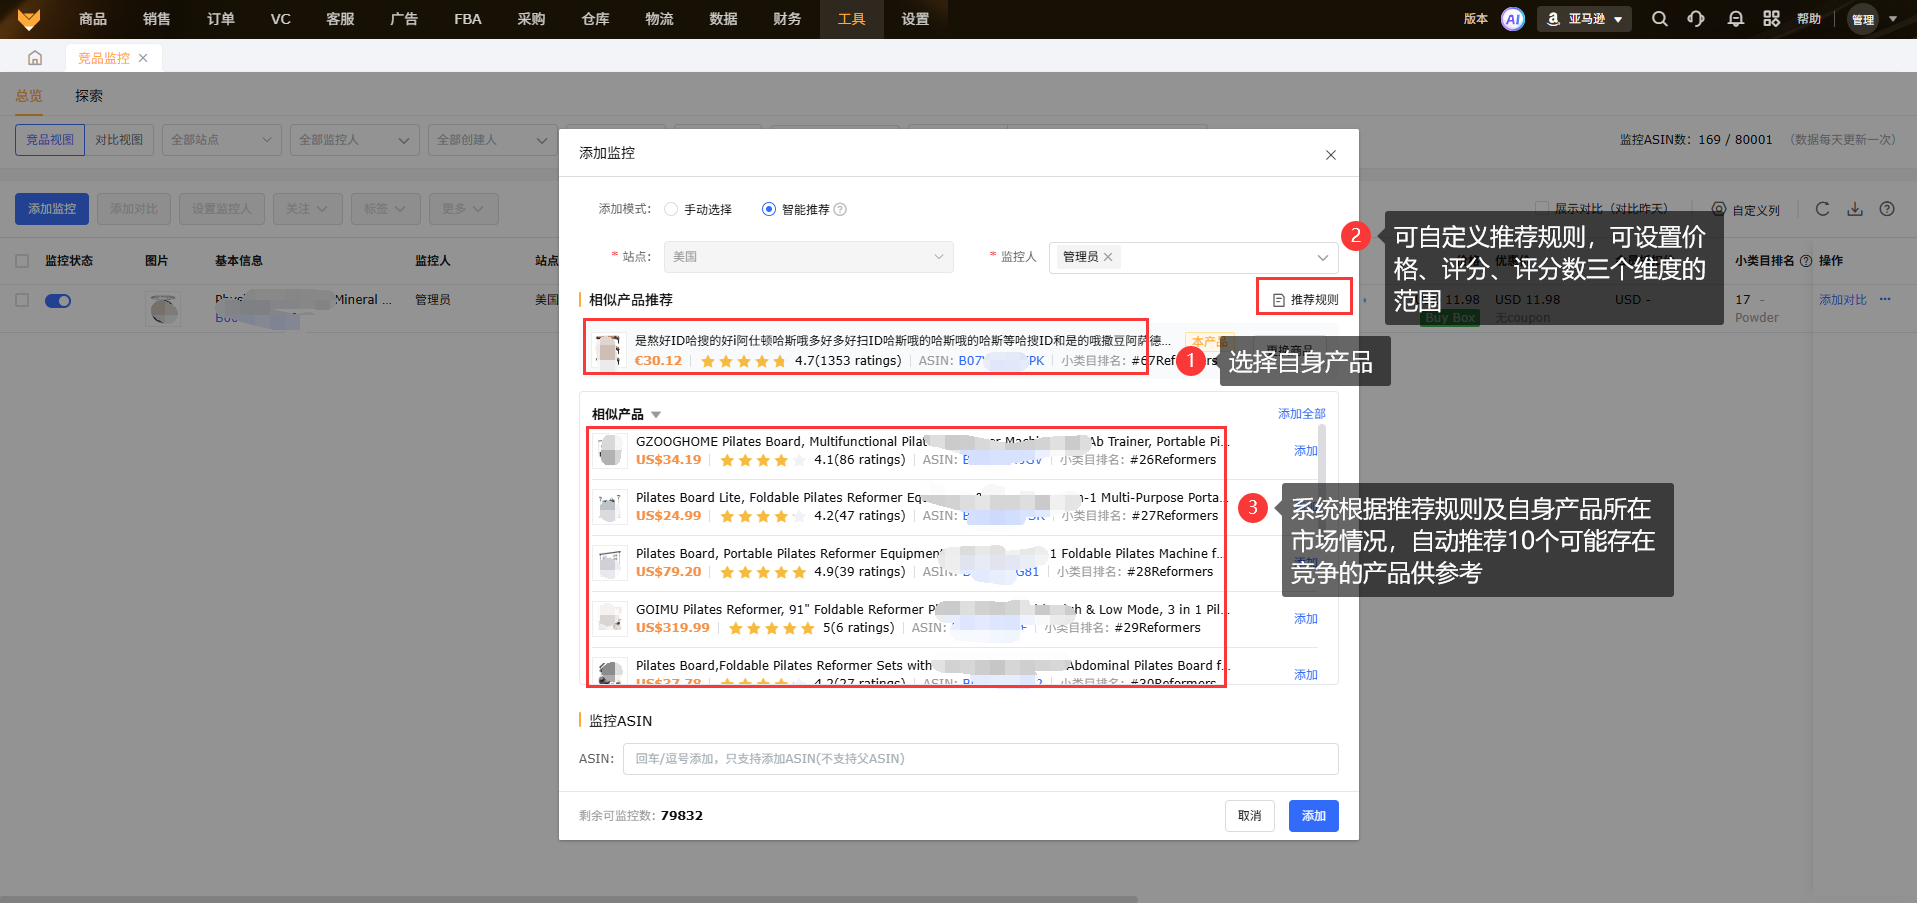This screenshot has width=1917, height=903.
Task: Click the €30.12 own product thumbnail
Action: pyautogui.click(x=608, y=350)
